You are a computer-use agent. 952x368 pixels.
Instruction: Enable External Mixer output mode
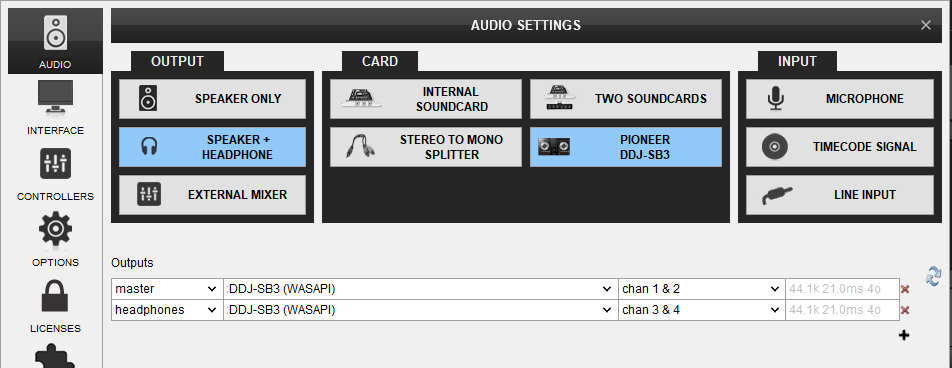(x=212, y=195)
